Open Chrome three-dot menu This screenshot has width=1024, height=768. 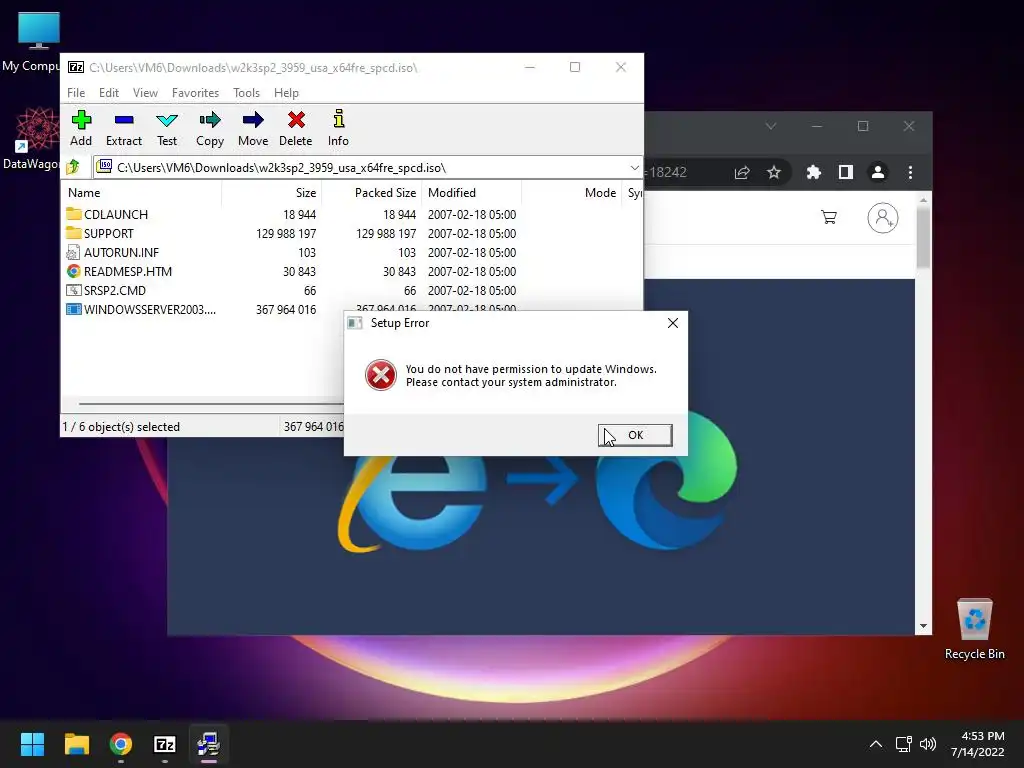pos(910,172)
